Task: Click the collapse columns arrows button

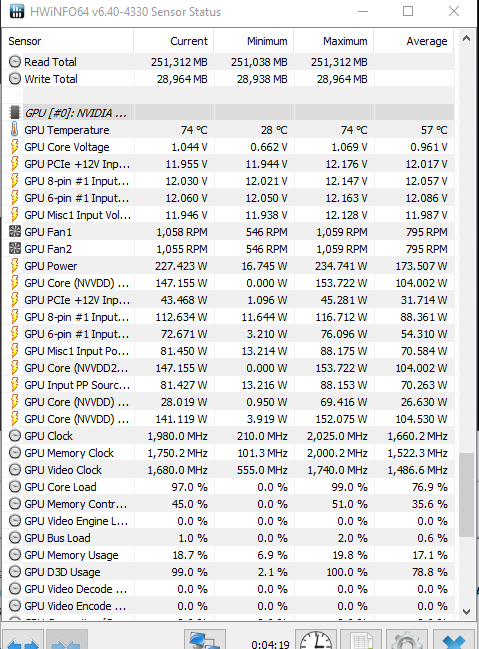Action: (67, 639)
